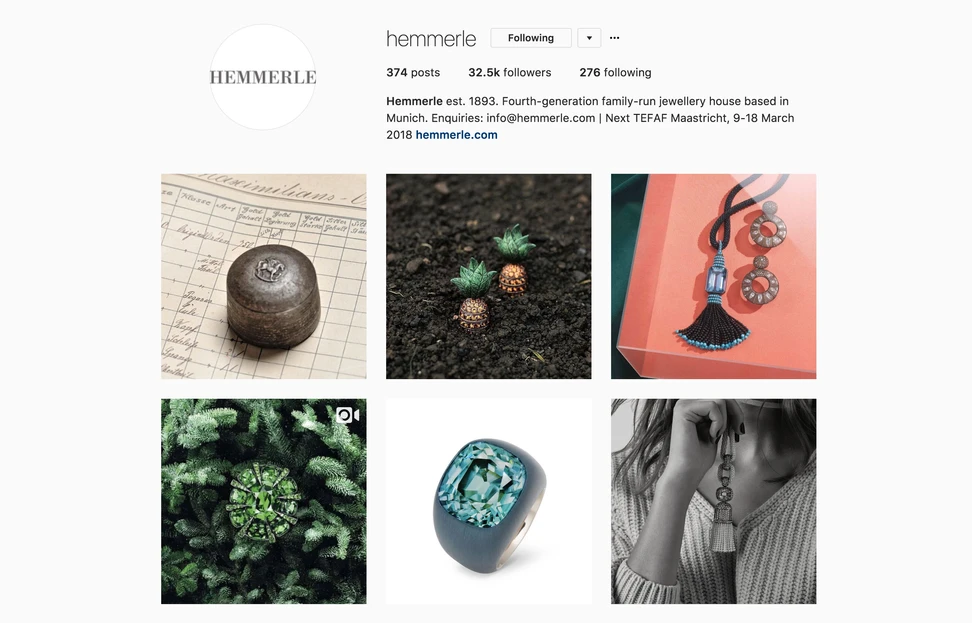
Task: Click the Following button
Action: tap(531, 38)
